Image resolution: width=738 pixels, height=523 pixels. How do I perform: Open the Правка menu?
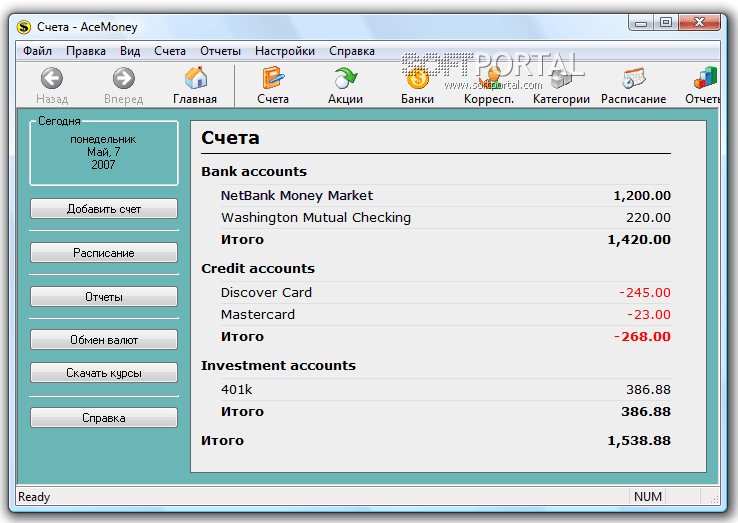(86, 51)
